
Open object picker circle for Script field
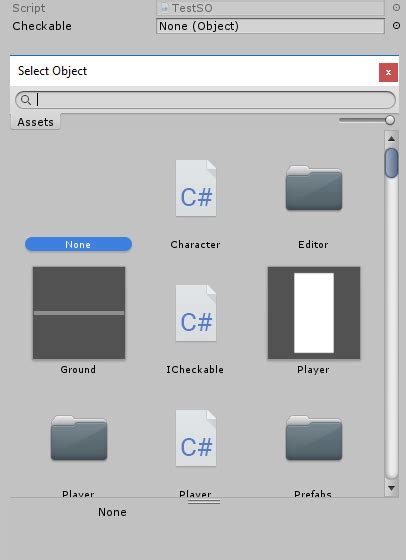[x=396, y=7]
